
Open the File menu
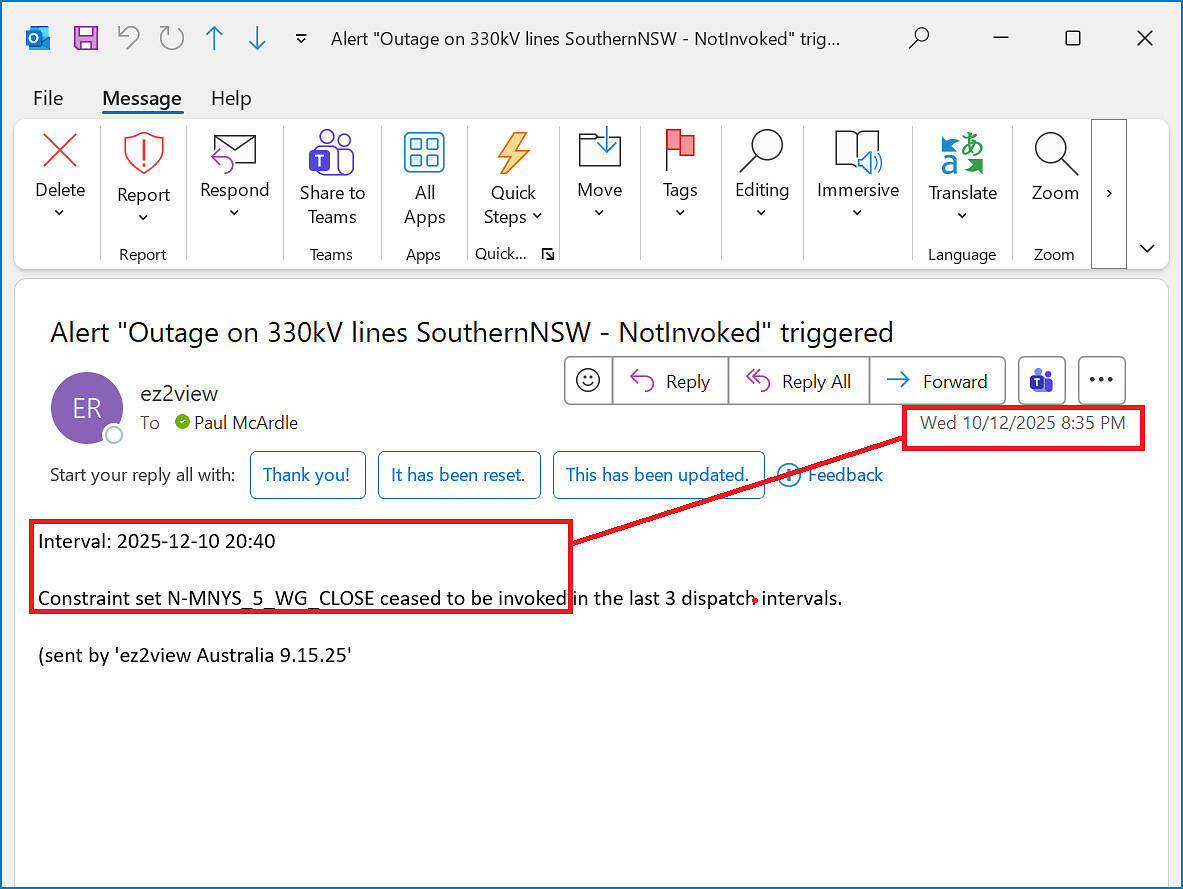click(48, 98)
